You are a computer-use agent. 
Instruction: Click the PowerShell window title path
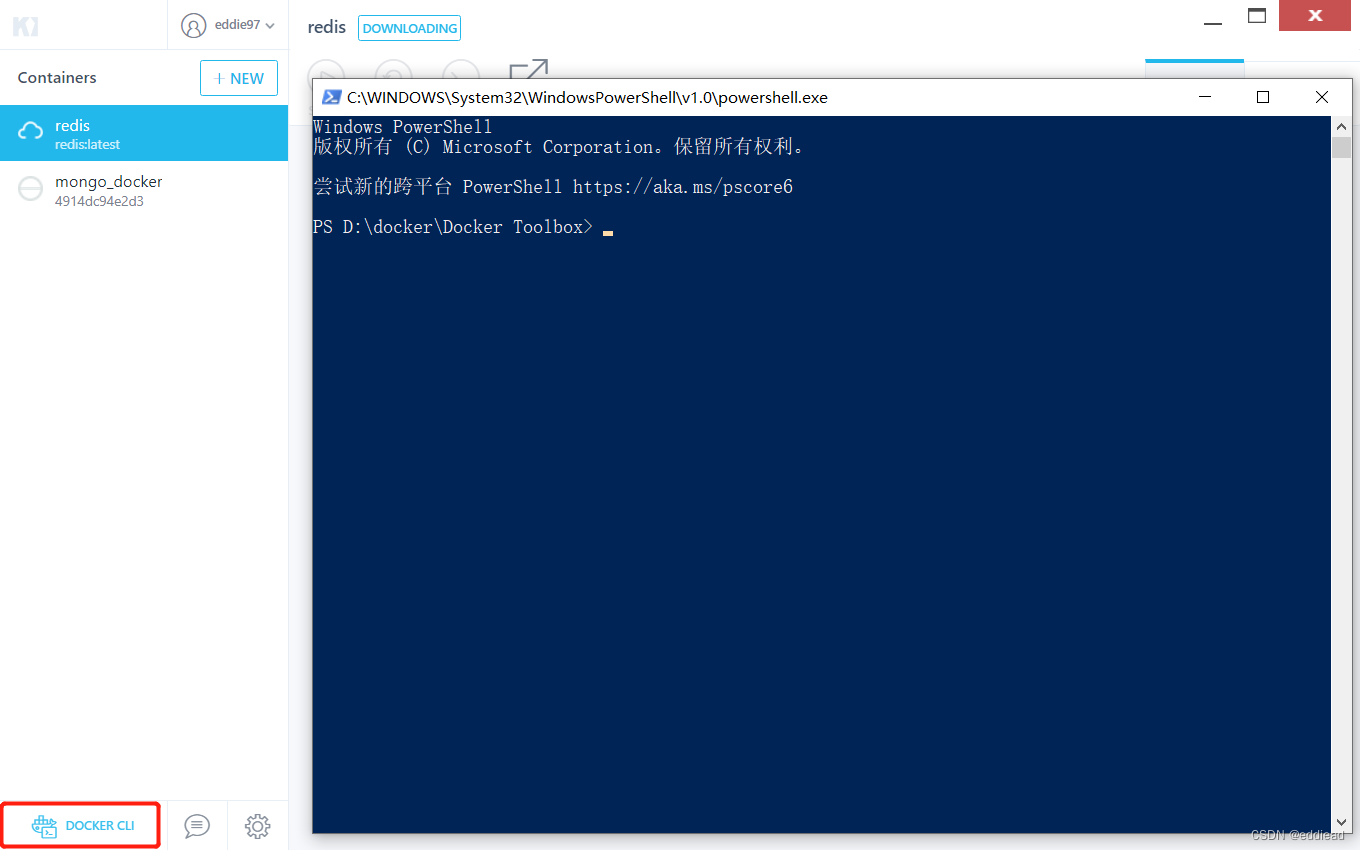[x=587, y=97]
